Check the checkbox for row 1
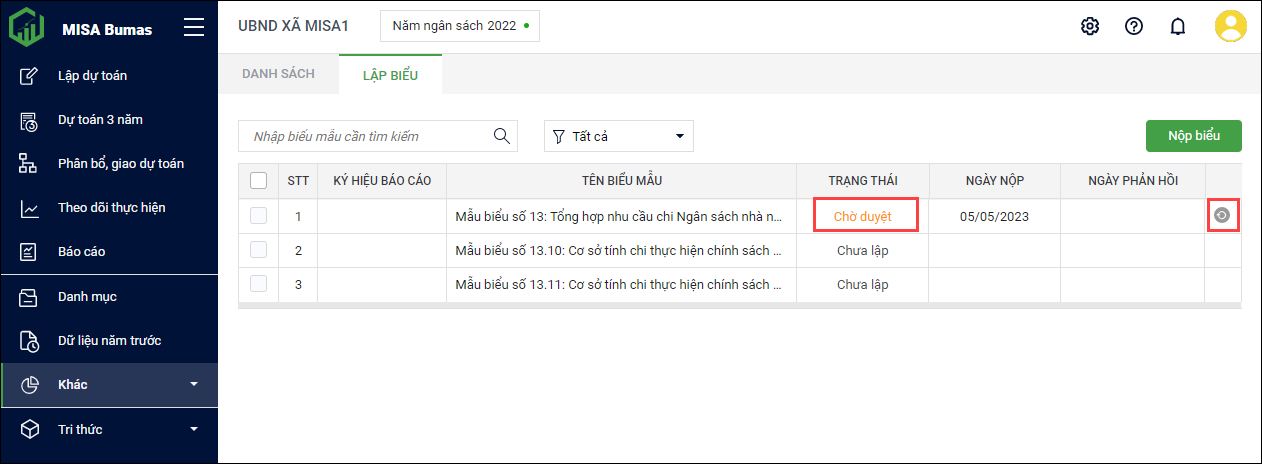 click(259, 216)
